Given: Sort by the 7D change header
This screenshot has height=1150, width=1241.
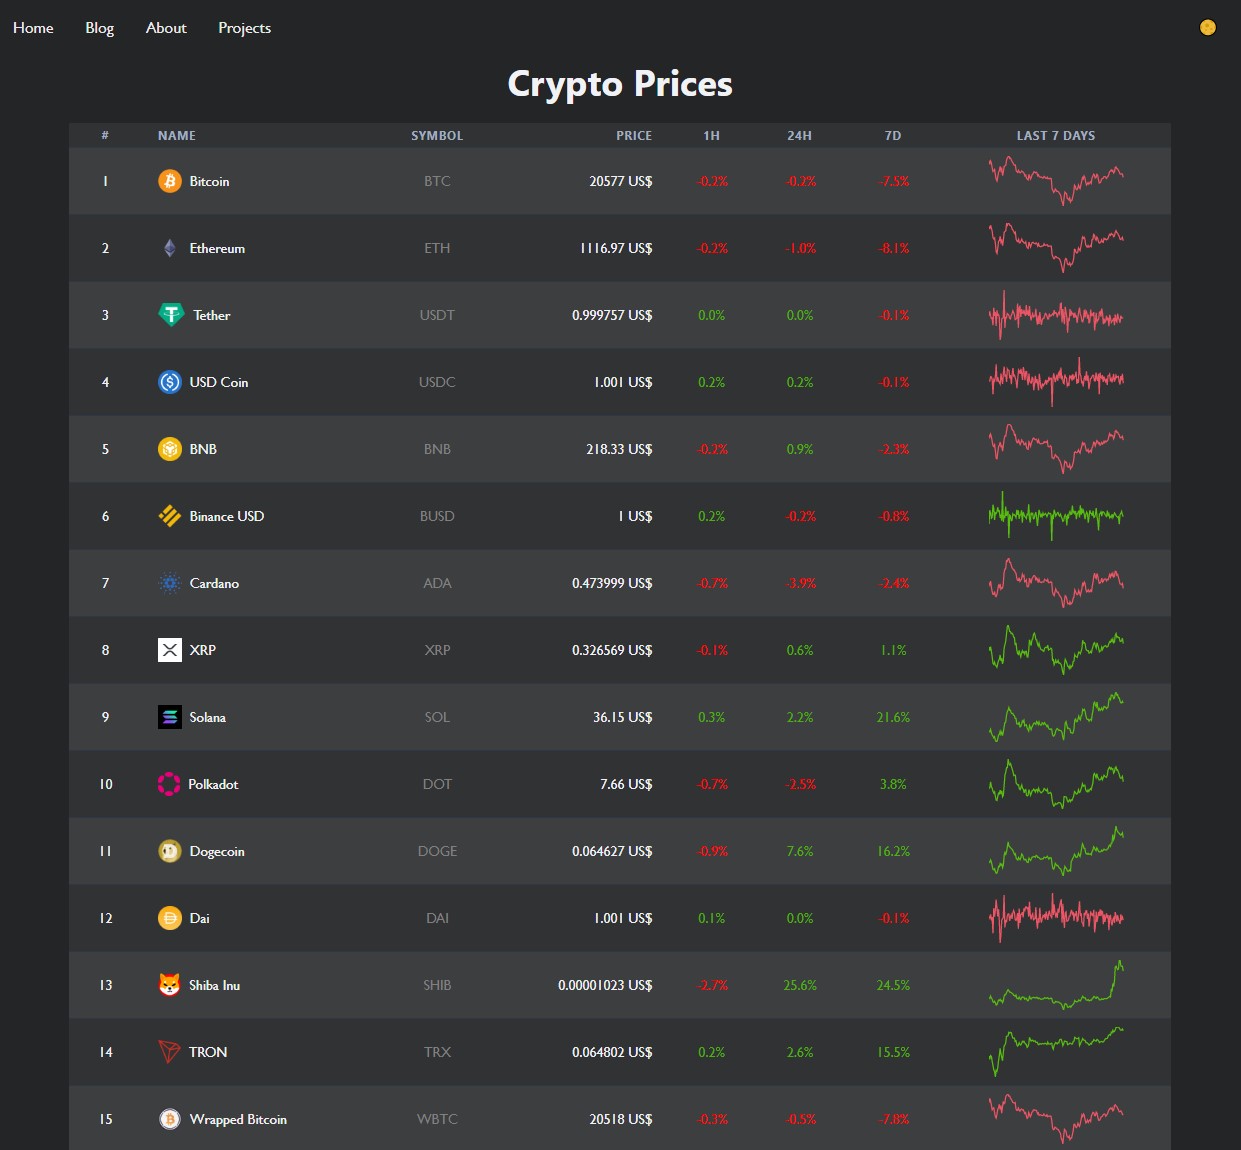Looking at the screenshot, I should point(893,136).
